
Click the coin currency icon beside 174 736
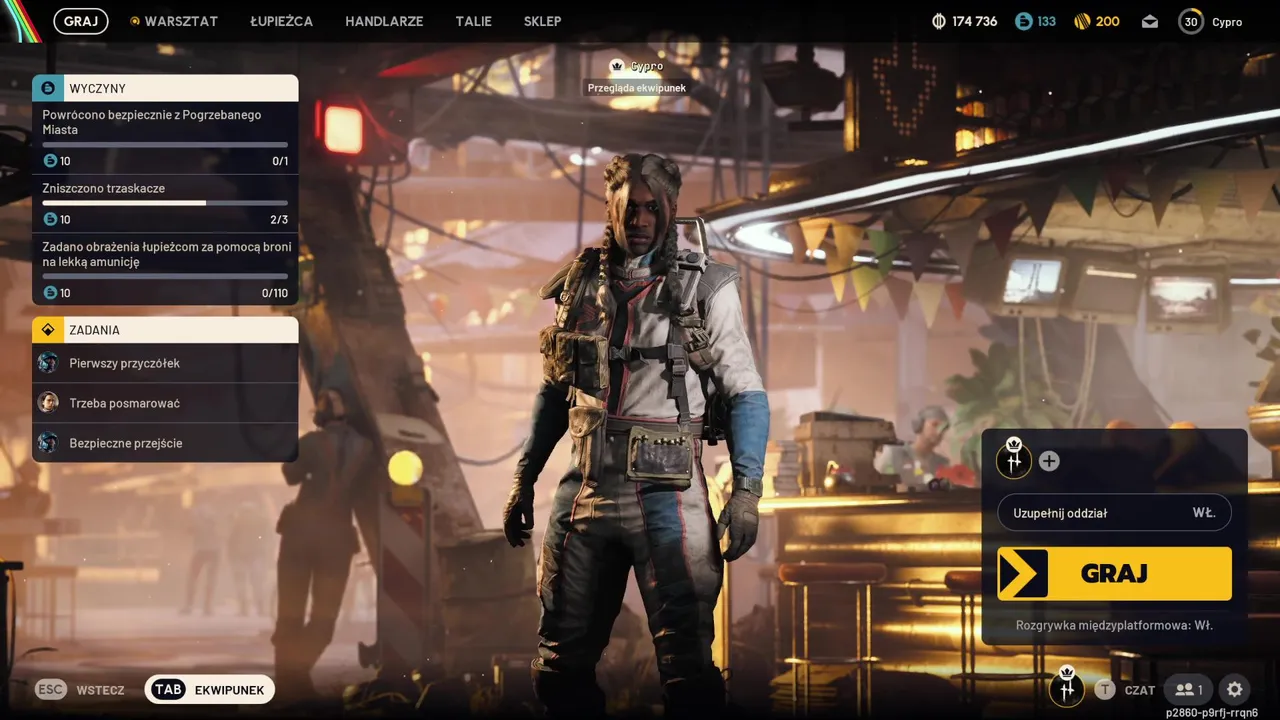tap(938, 21)
